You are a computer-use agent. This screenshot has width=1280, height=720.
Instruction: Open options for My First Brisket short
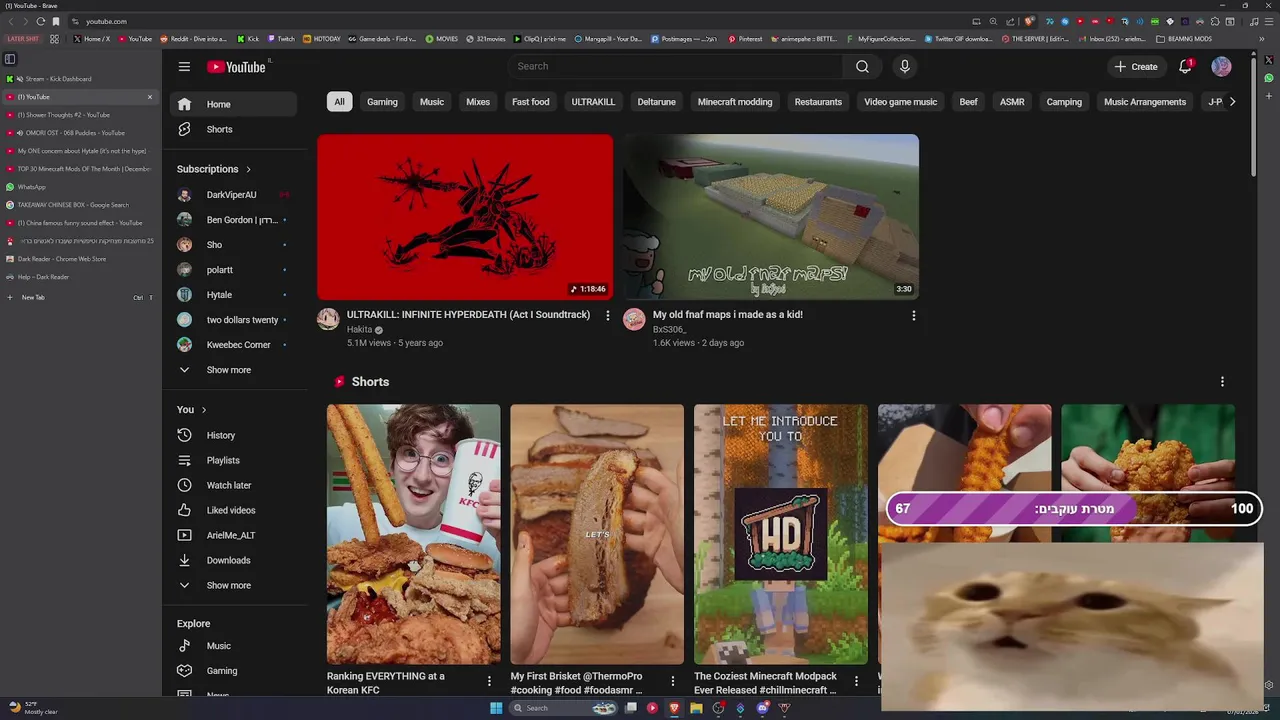click(x=673, y=681)
